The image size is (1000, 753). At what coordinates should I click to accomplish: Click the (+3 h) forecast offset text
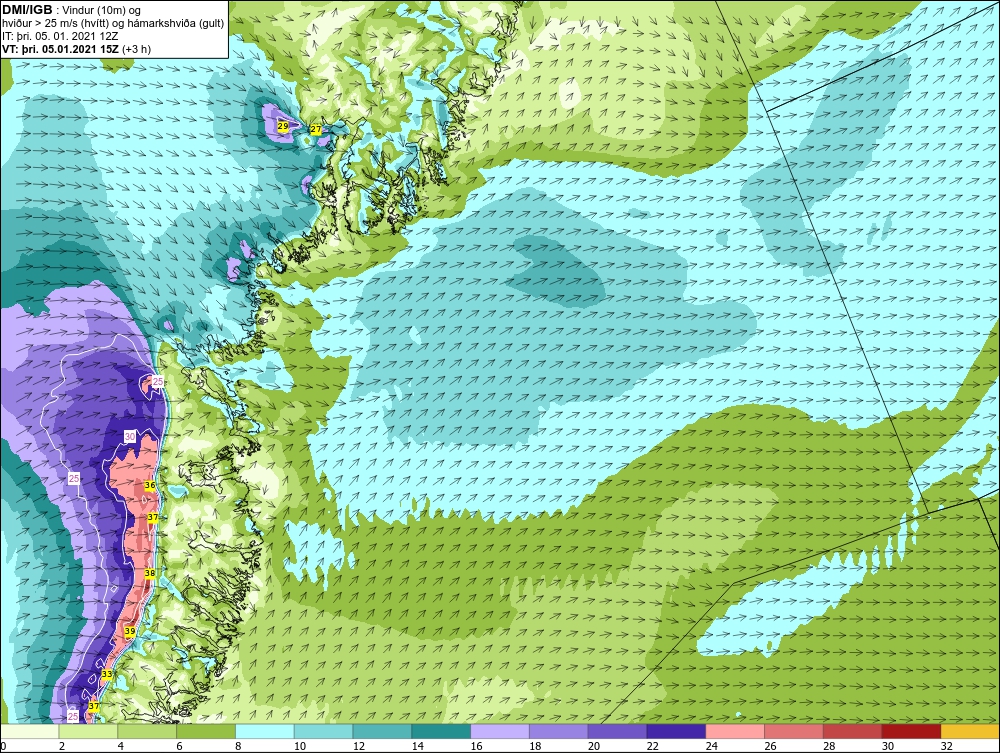click(136, 49)
